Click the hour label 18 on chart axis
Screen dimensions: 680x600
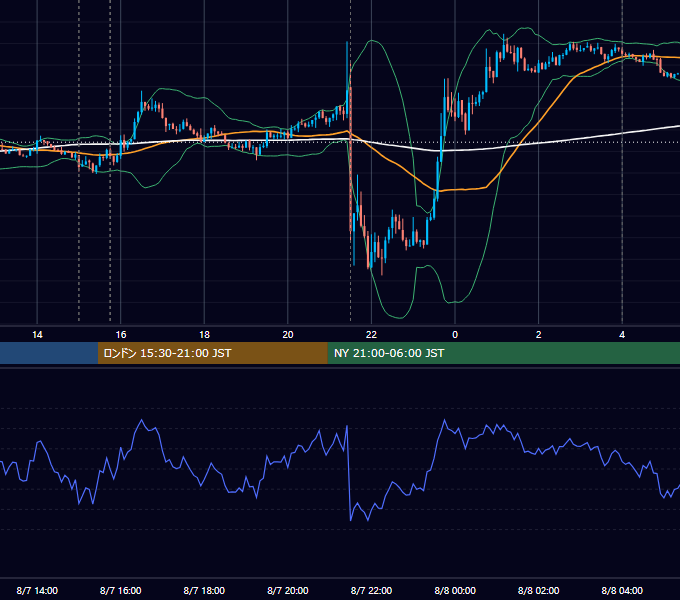point(204,335)
